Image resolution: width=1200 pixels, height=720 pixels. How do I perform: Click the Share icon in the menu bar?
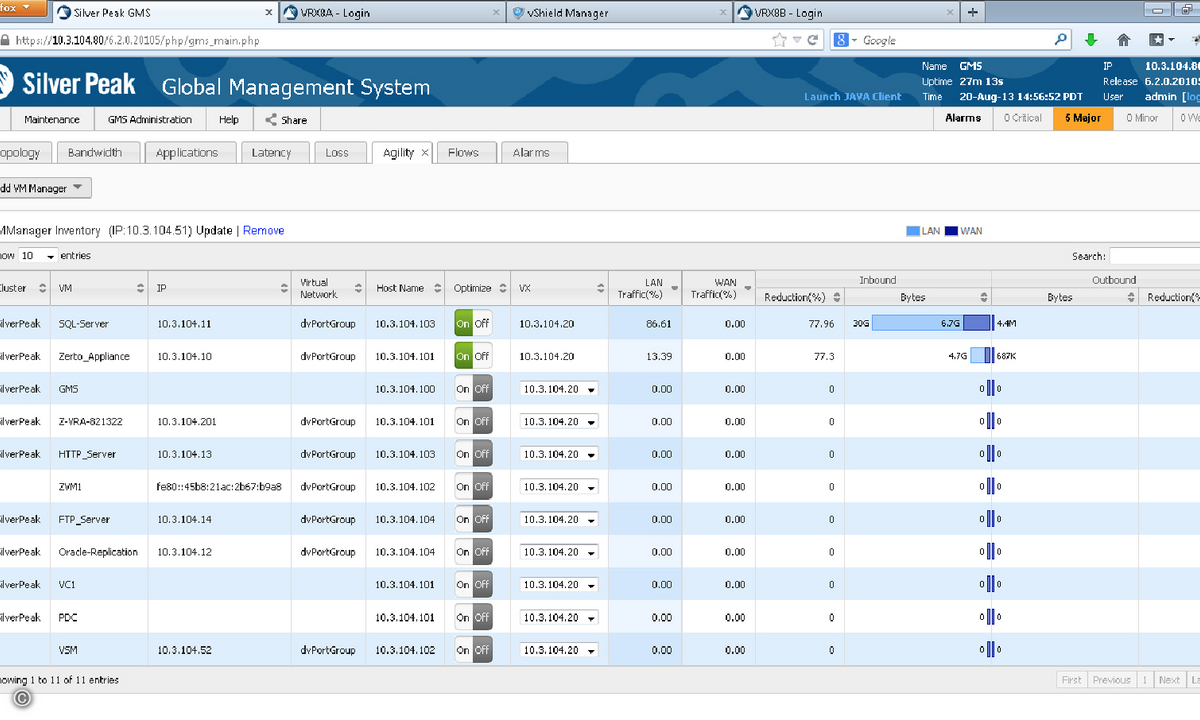point(271,120)
